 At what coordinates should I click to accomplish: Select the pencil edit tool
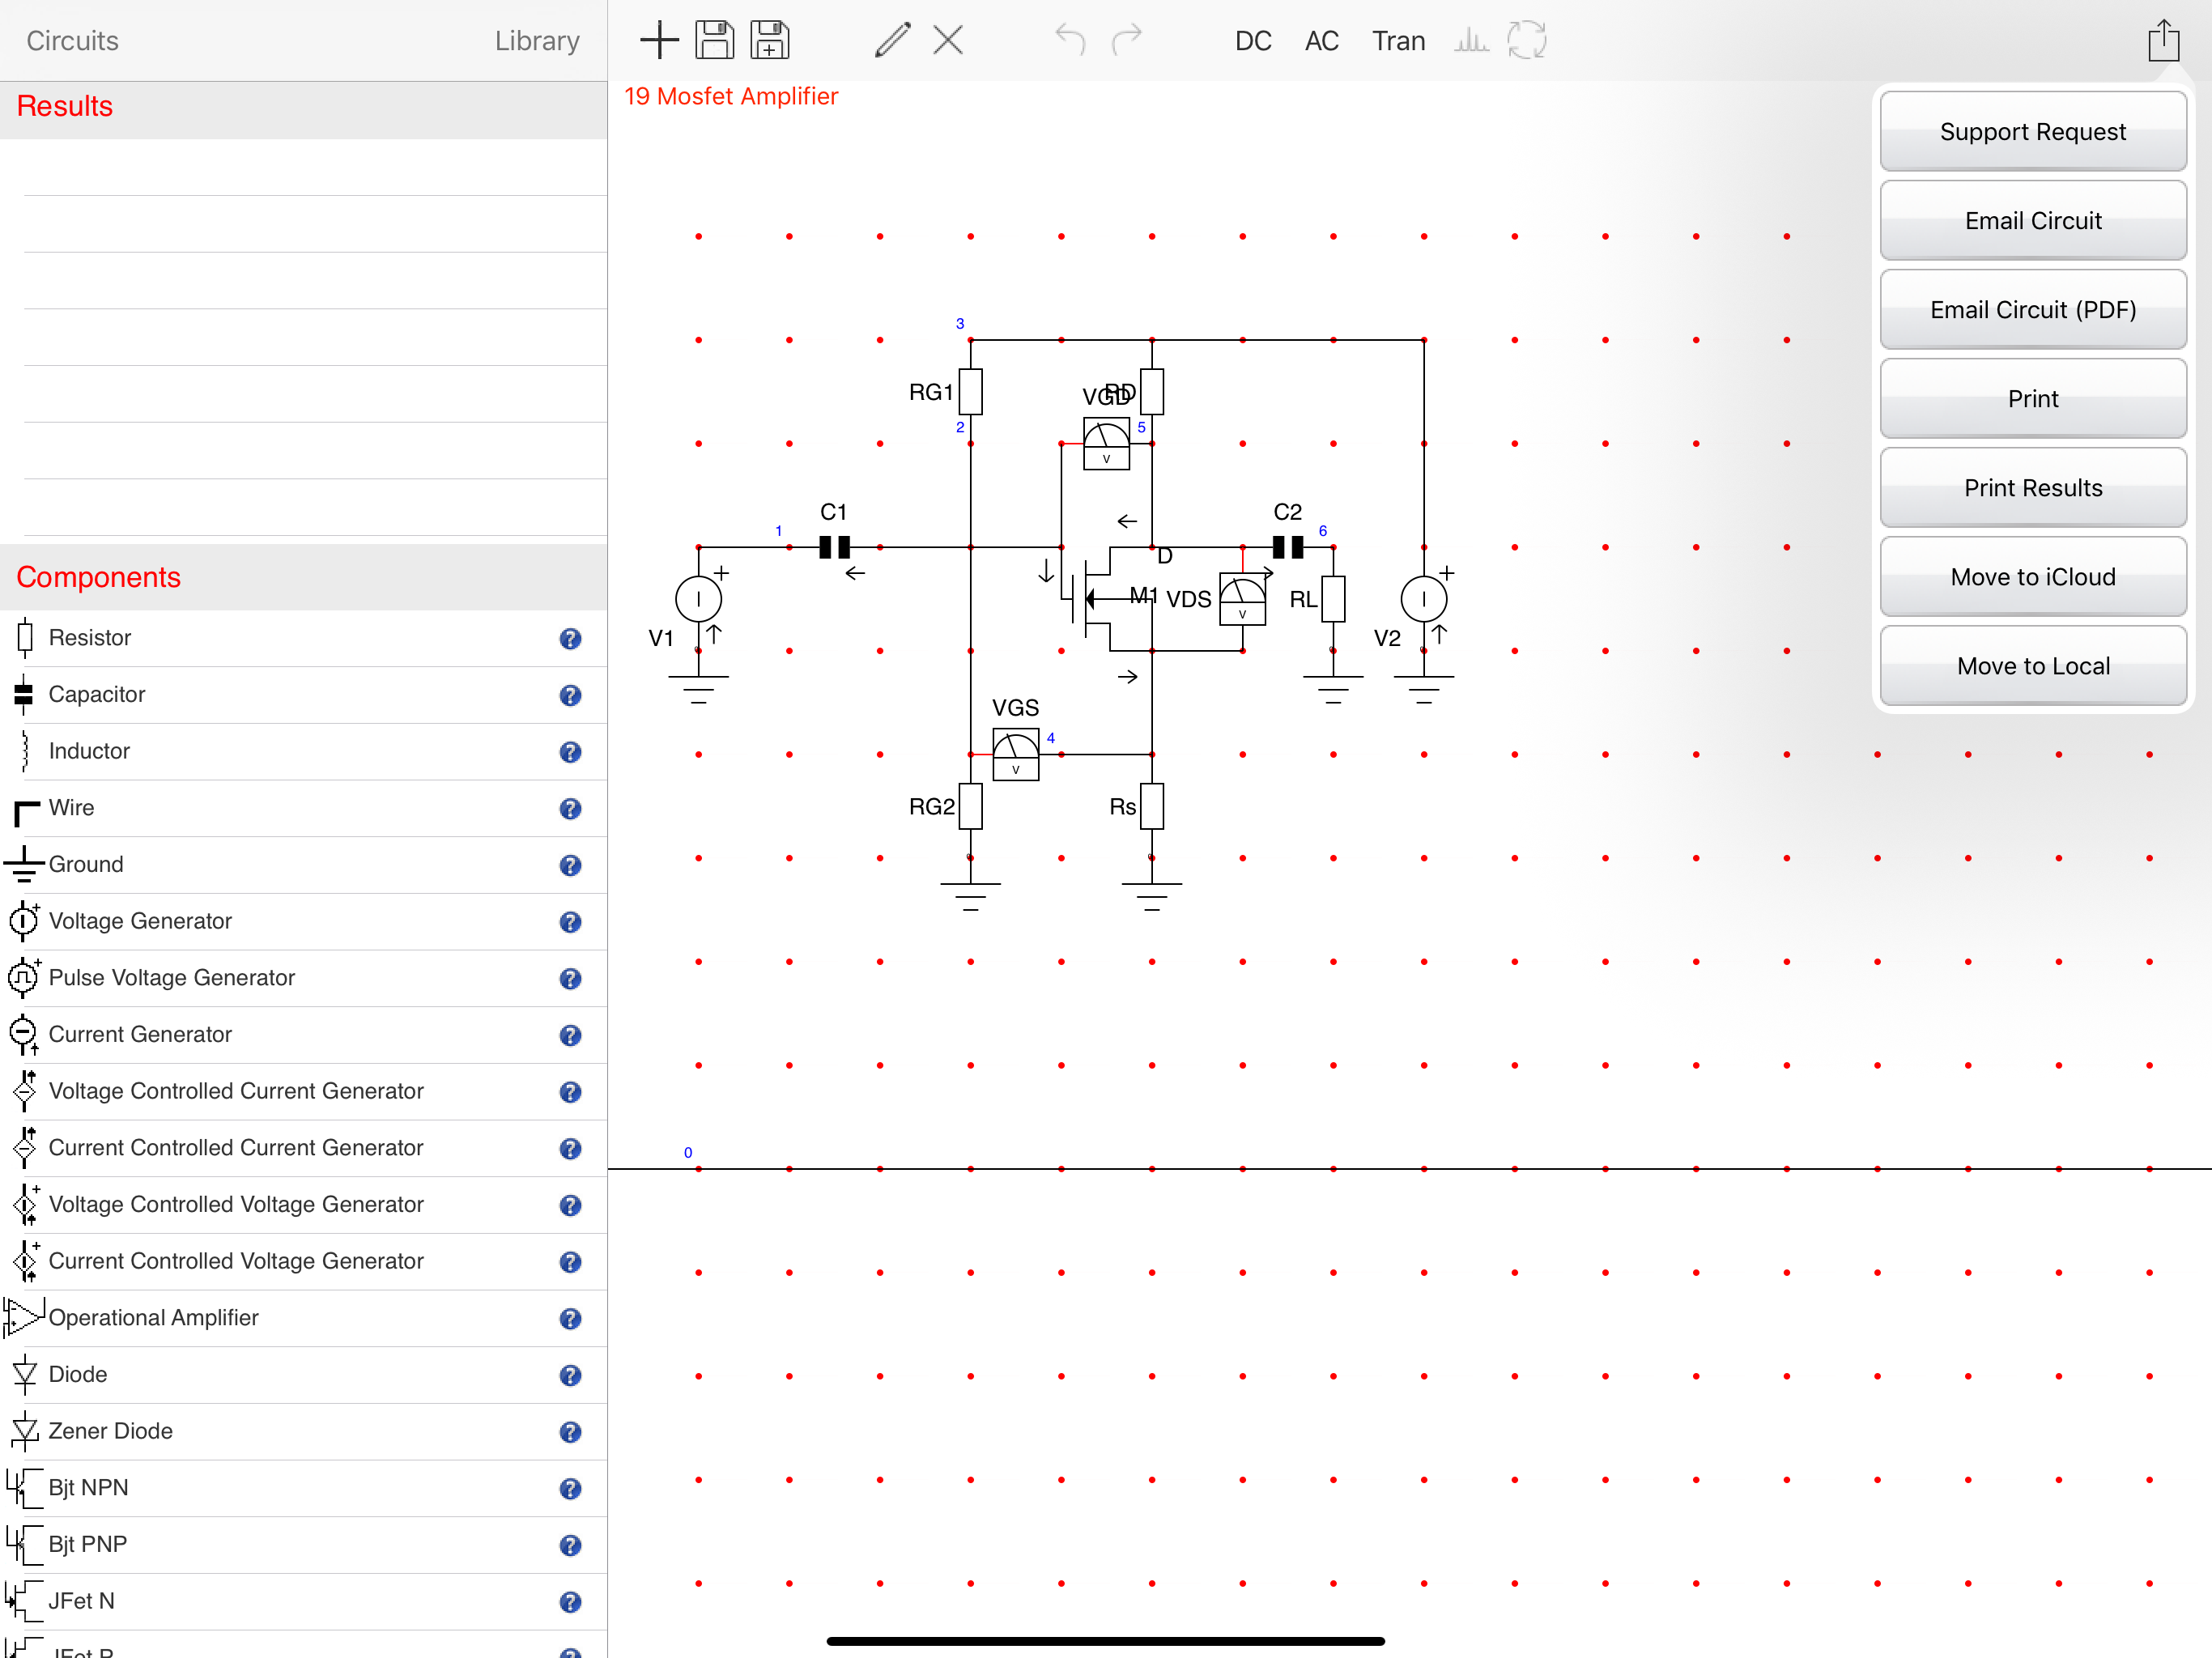click(x=893, y=41)
